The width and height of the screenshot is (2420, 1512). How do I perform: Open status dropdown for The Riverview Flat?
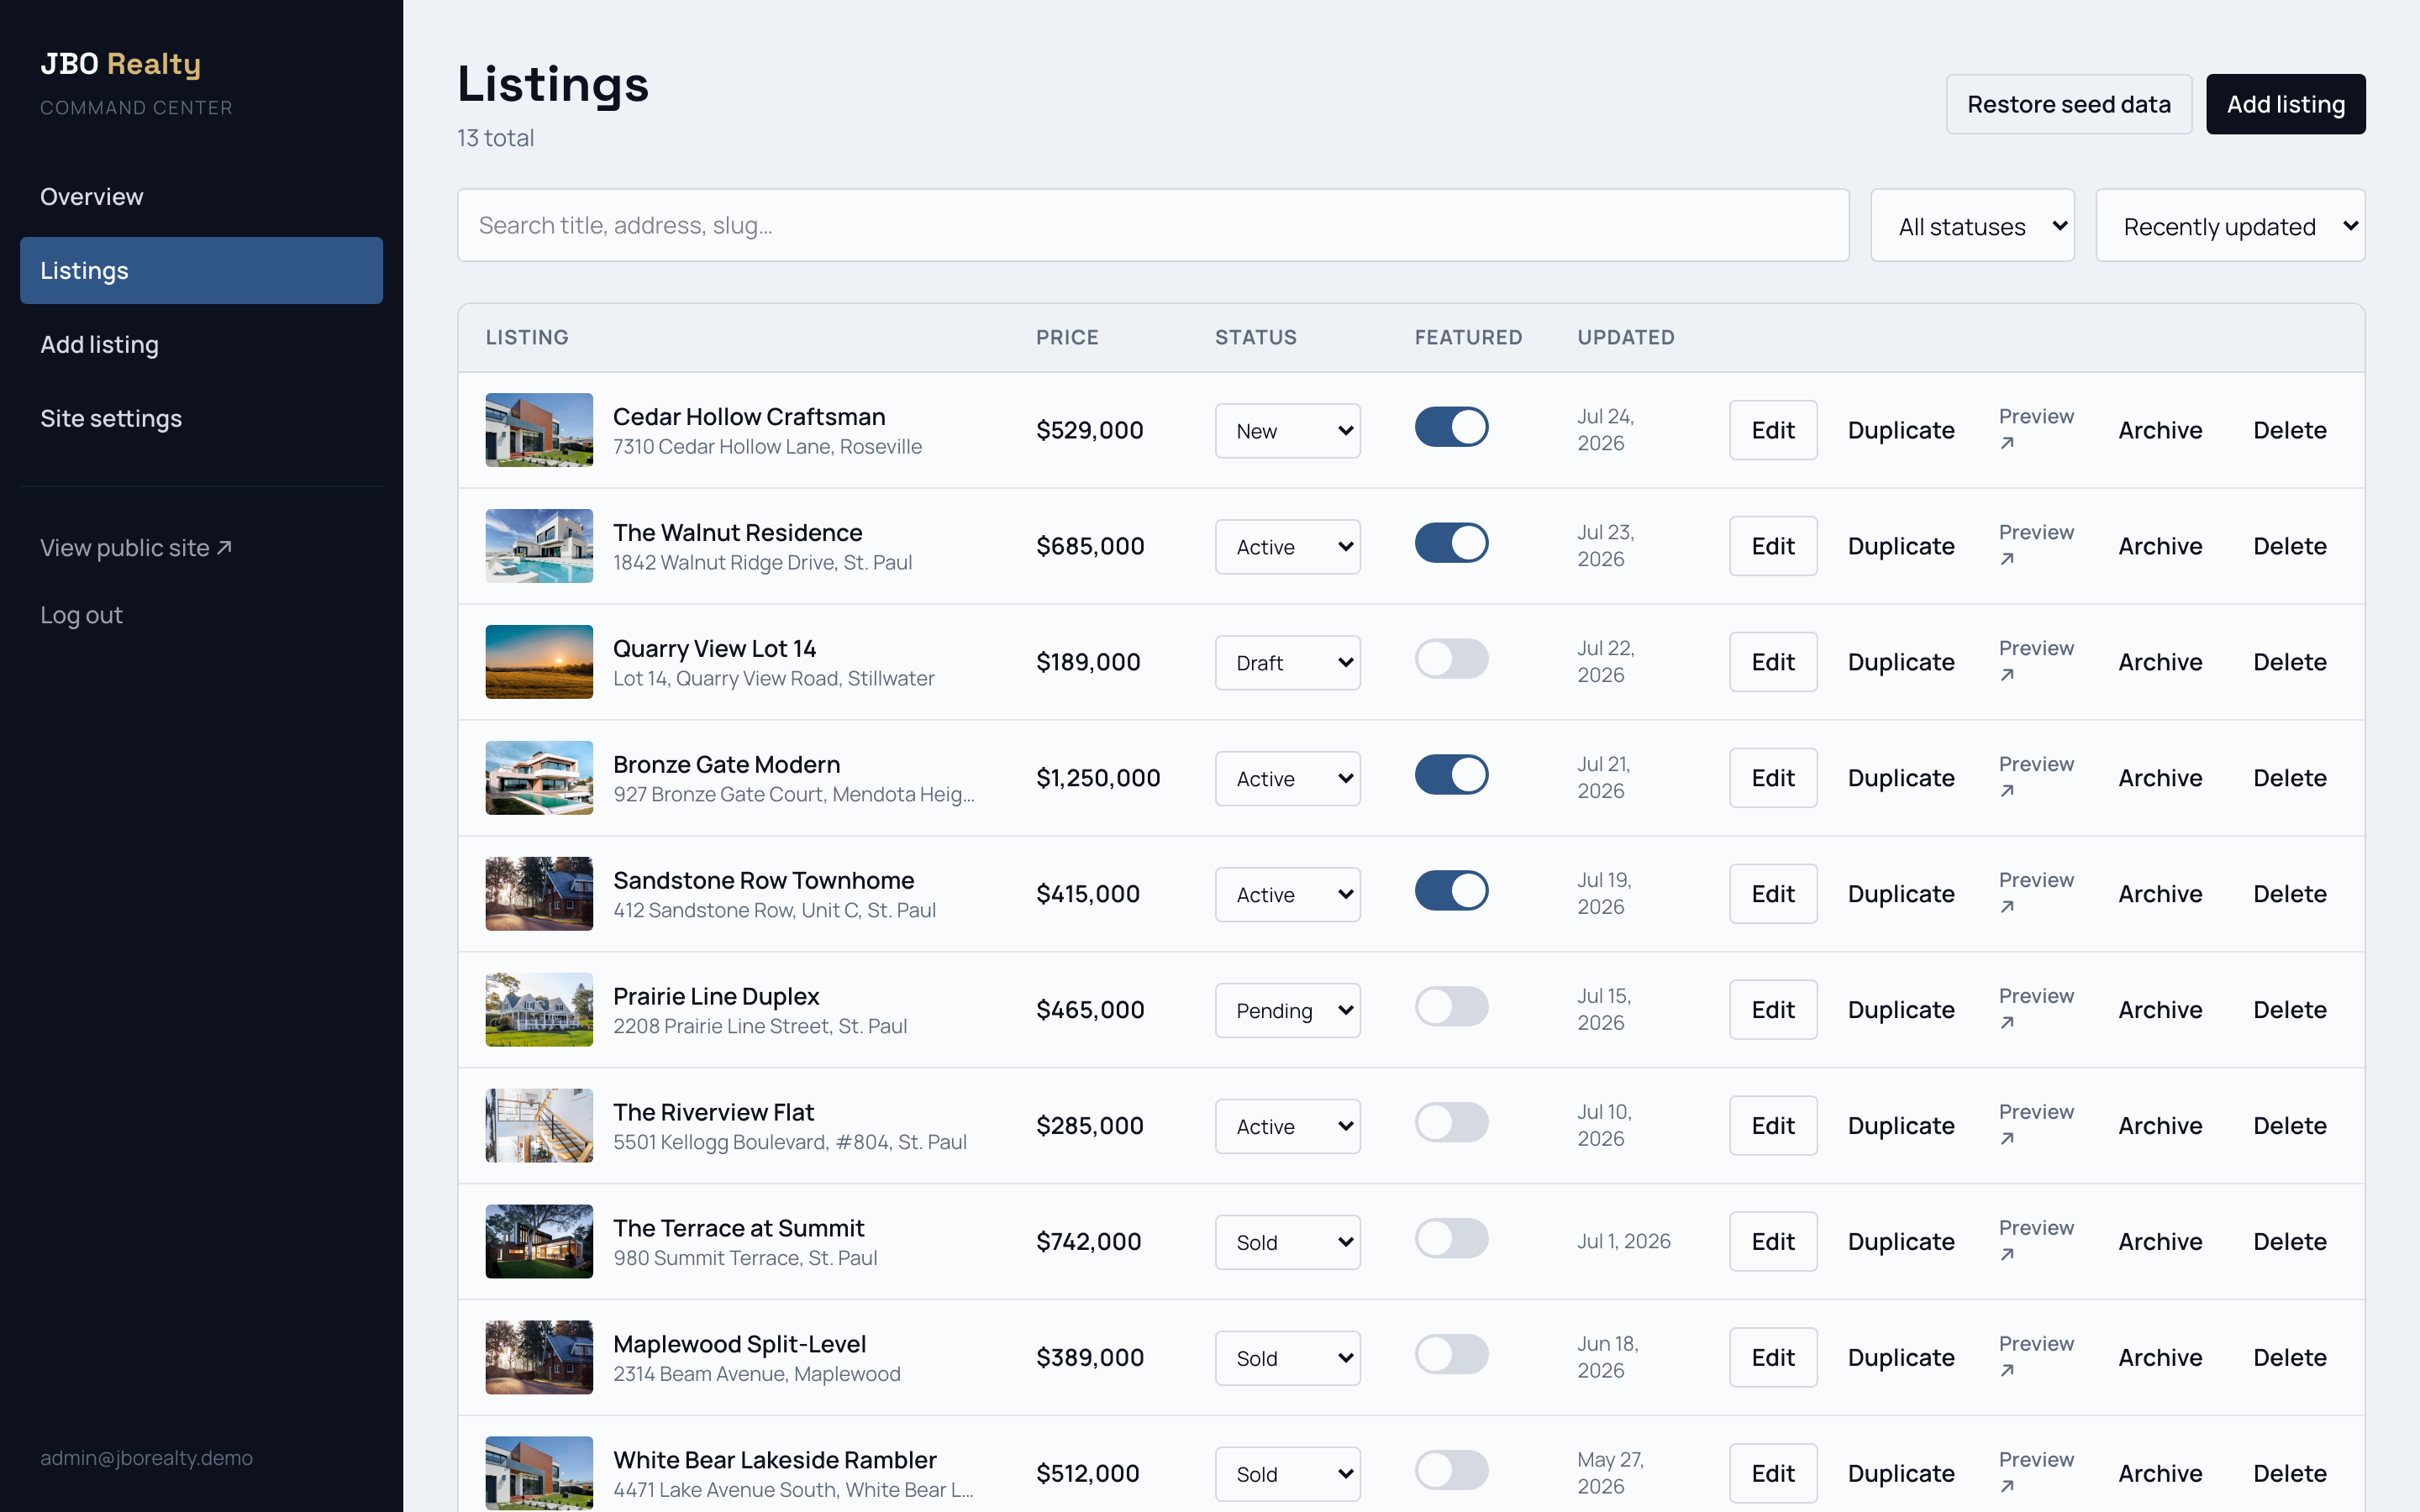1287,1127
